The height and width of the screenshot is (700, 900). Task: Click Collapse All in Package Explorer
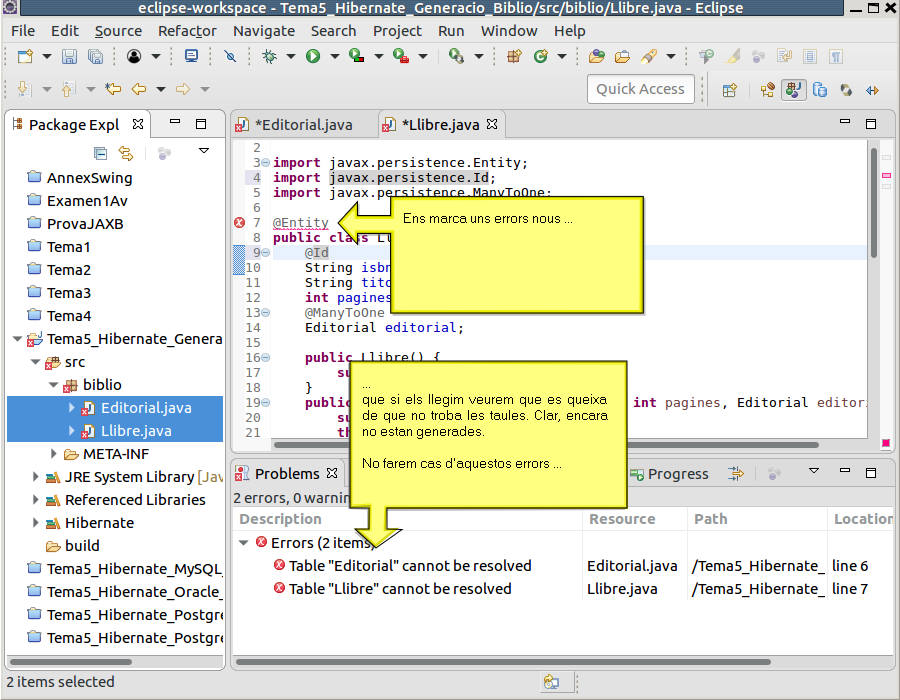coord(100,153)
